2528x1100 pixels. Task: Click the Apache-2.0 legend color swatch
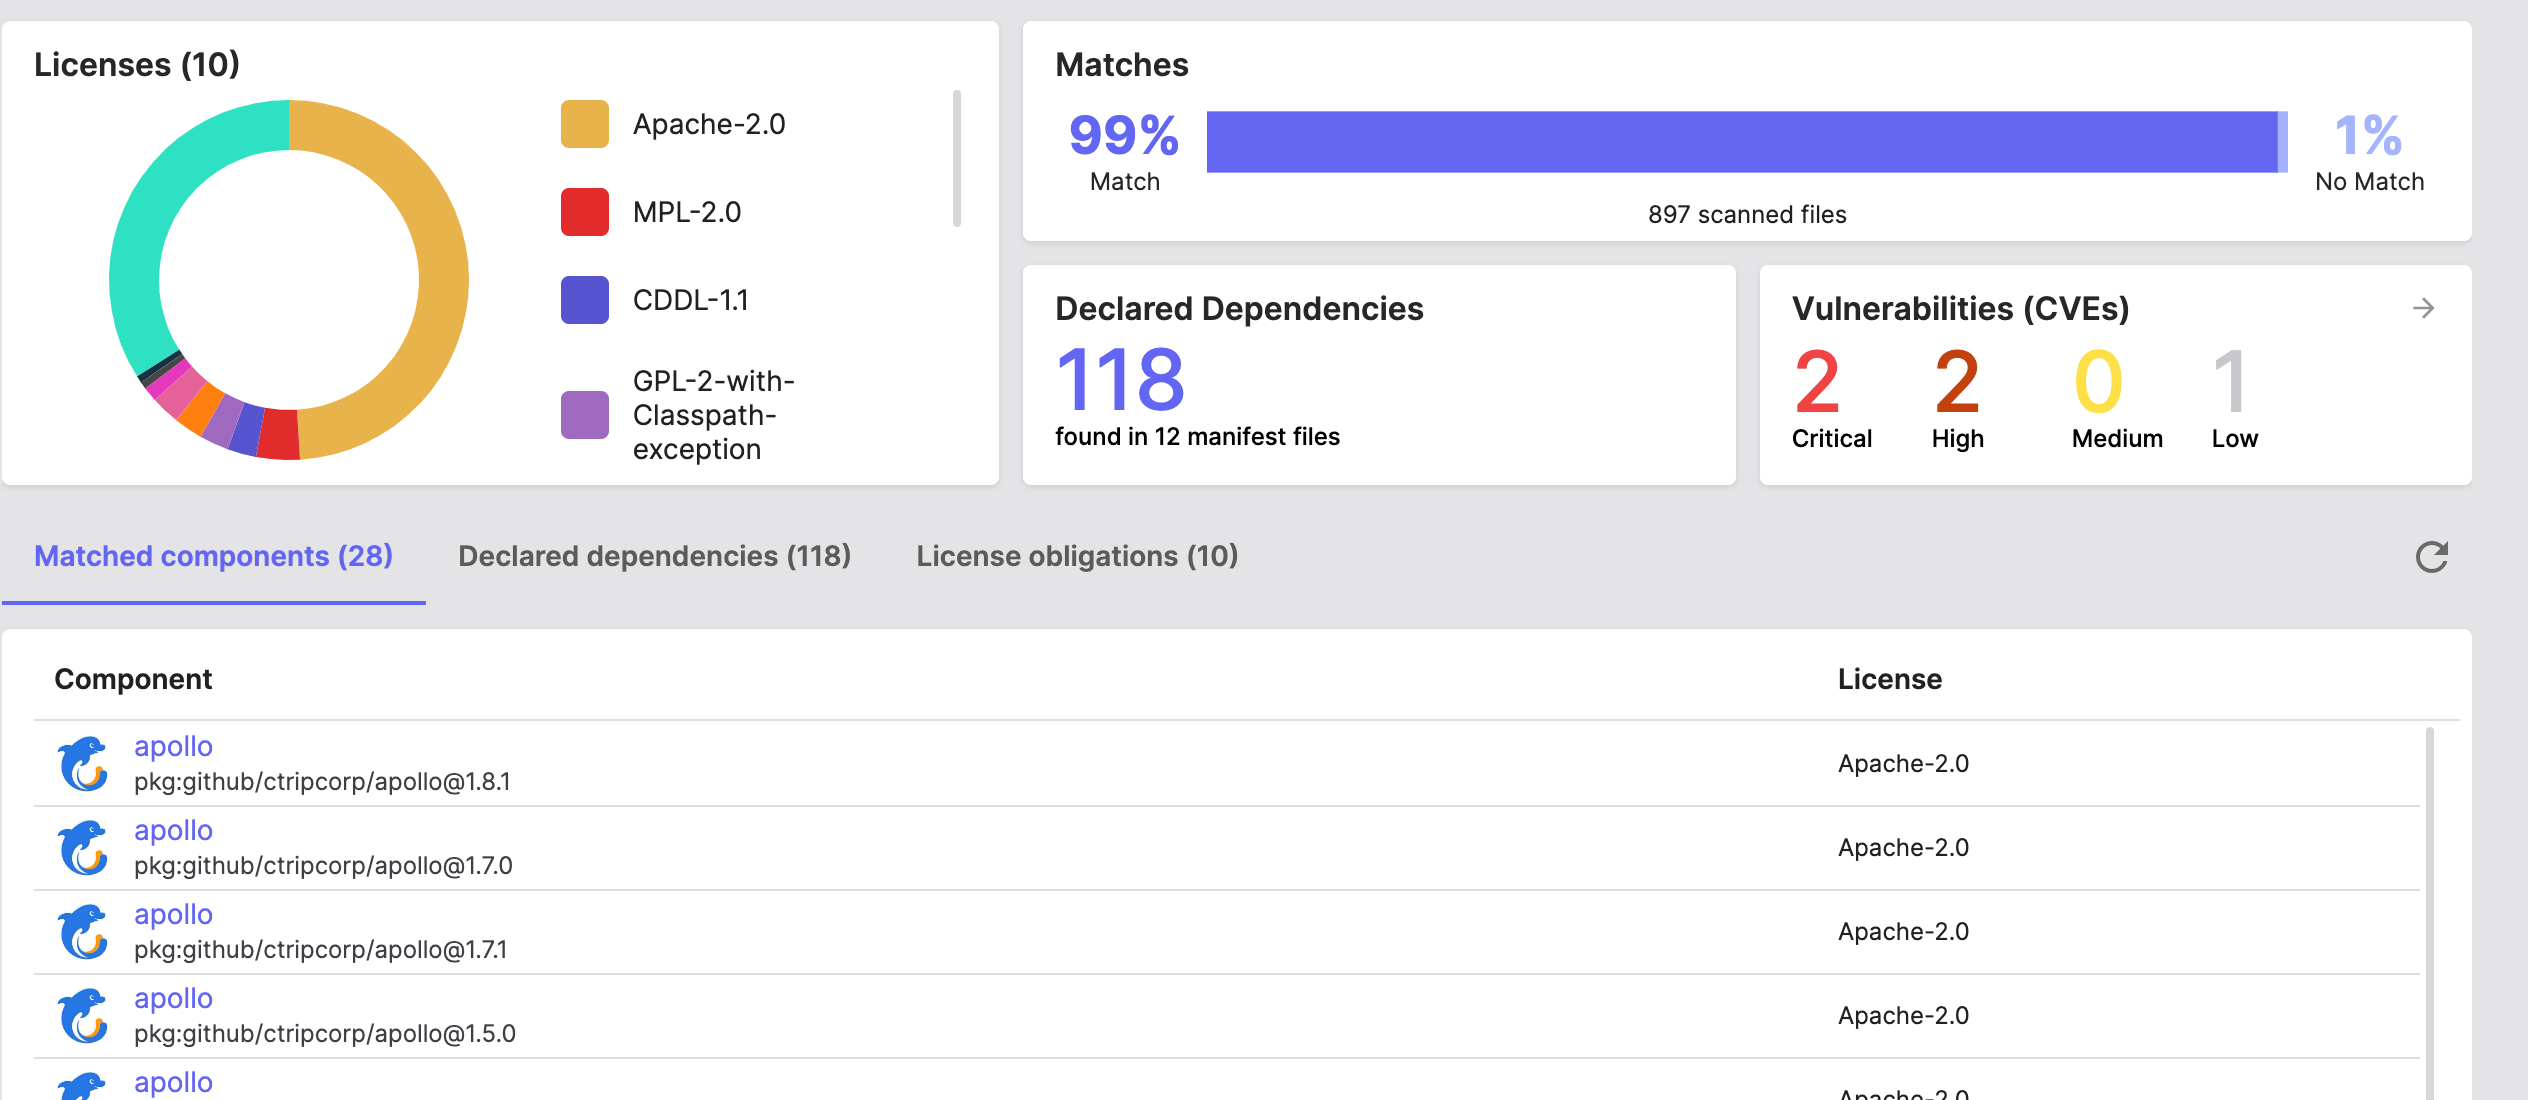tap(585, 124)
